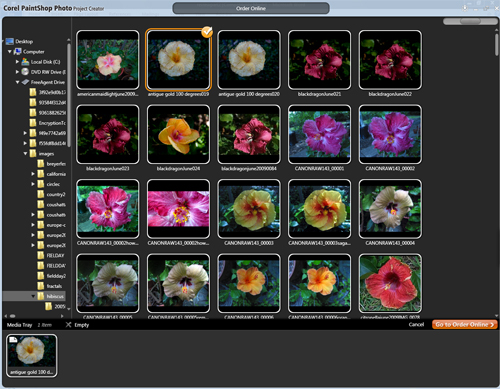Click the Media Tray label
Viewport: 500px width, 389px height.
pyautogui.click(x=19, y=325)
